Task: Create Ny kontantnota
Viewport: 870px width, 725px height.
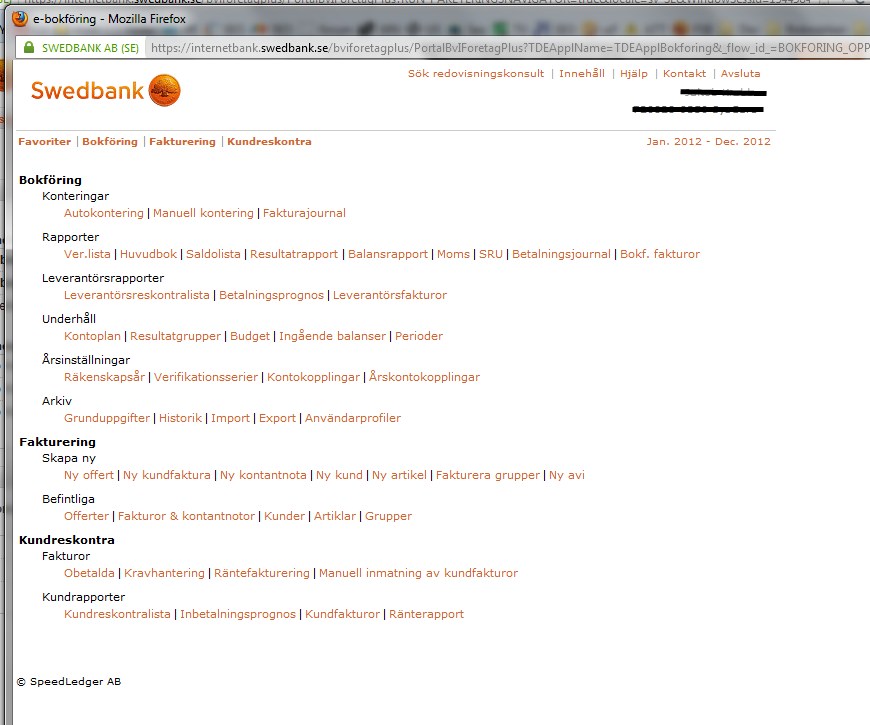Action: (x=263, y=475)
